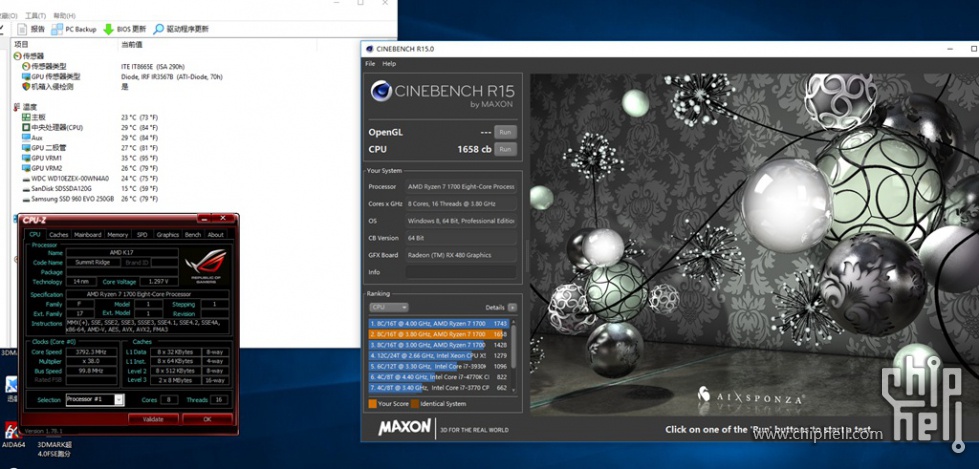
Task: Switch to About tab in CPU-Z
Action: click(x=215, y=235)
